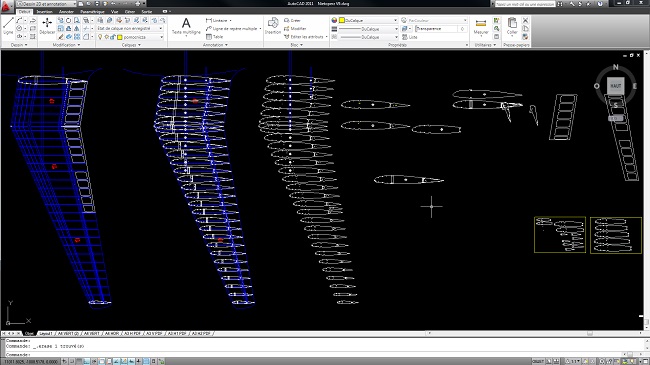Click the HAUT face of ViewCube
The width and height of the screenshot is (650, 365).
pos(616,86)
